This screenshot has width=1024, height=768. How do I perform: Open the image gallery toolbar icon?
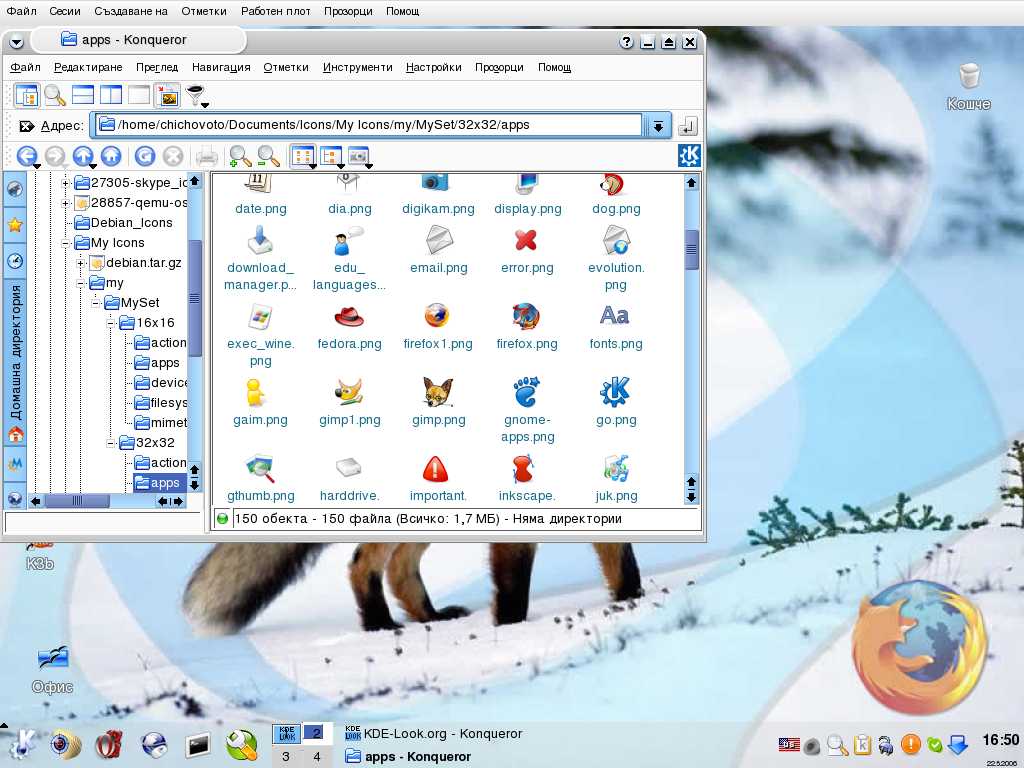(167, 95)
